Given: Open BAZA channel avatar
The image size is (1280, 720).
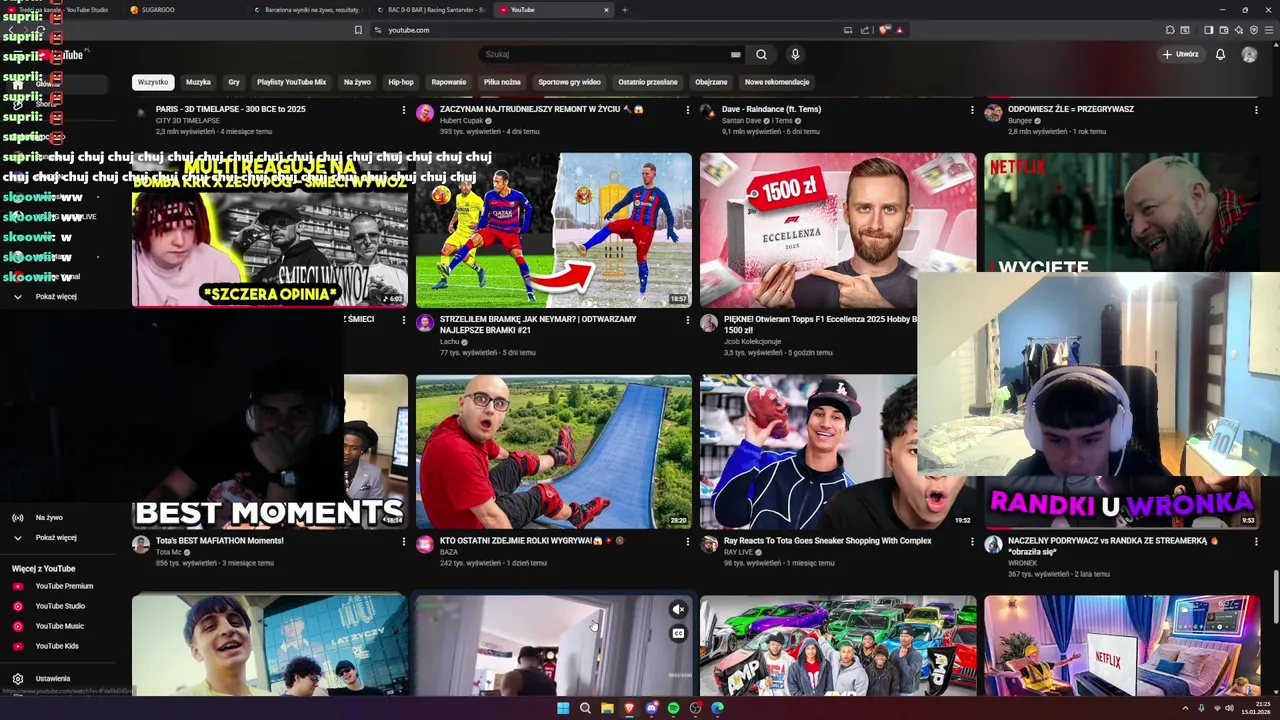Looking at the screenshot, I should click(x=425, y=544).
